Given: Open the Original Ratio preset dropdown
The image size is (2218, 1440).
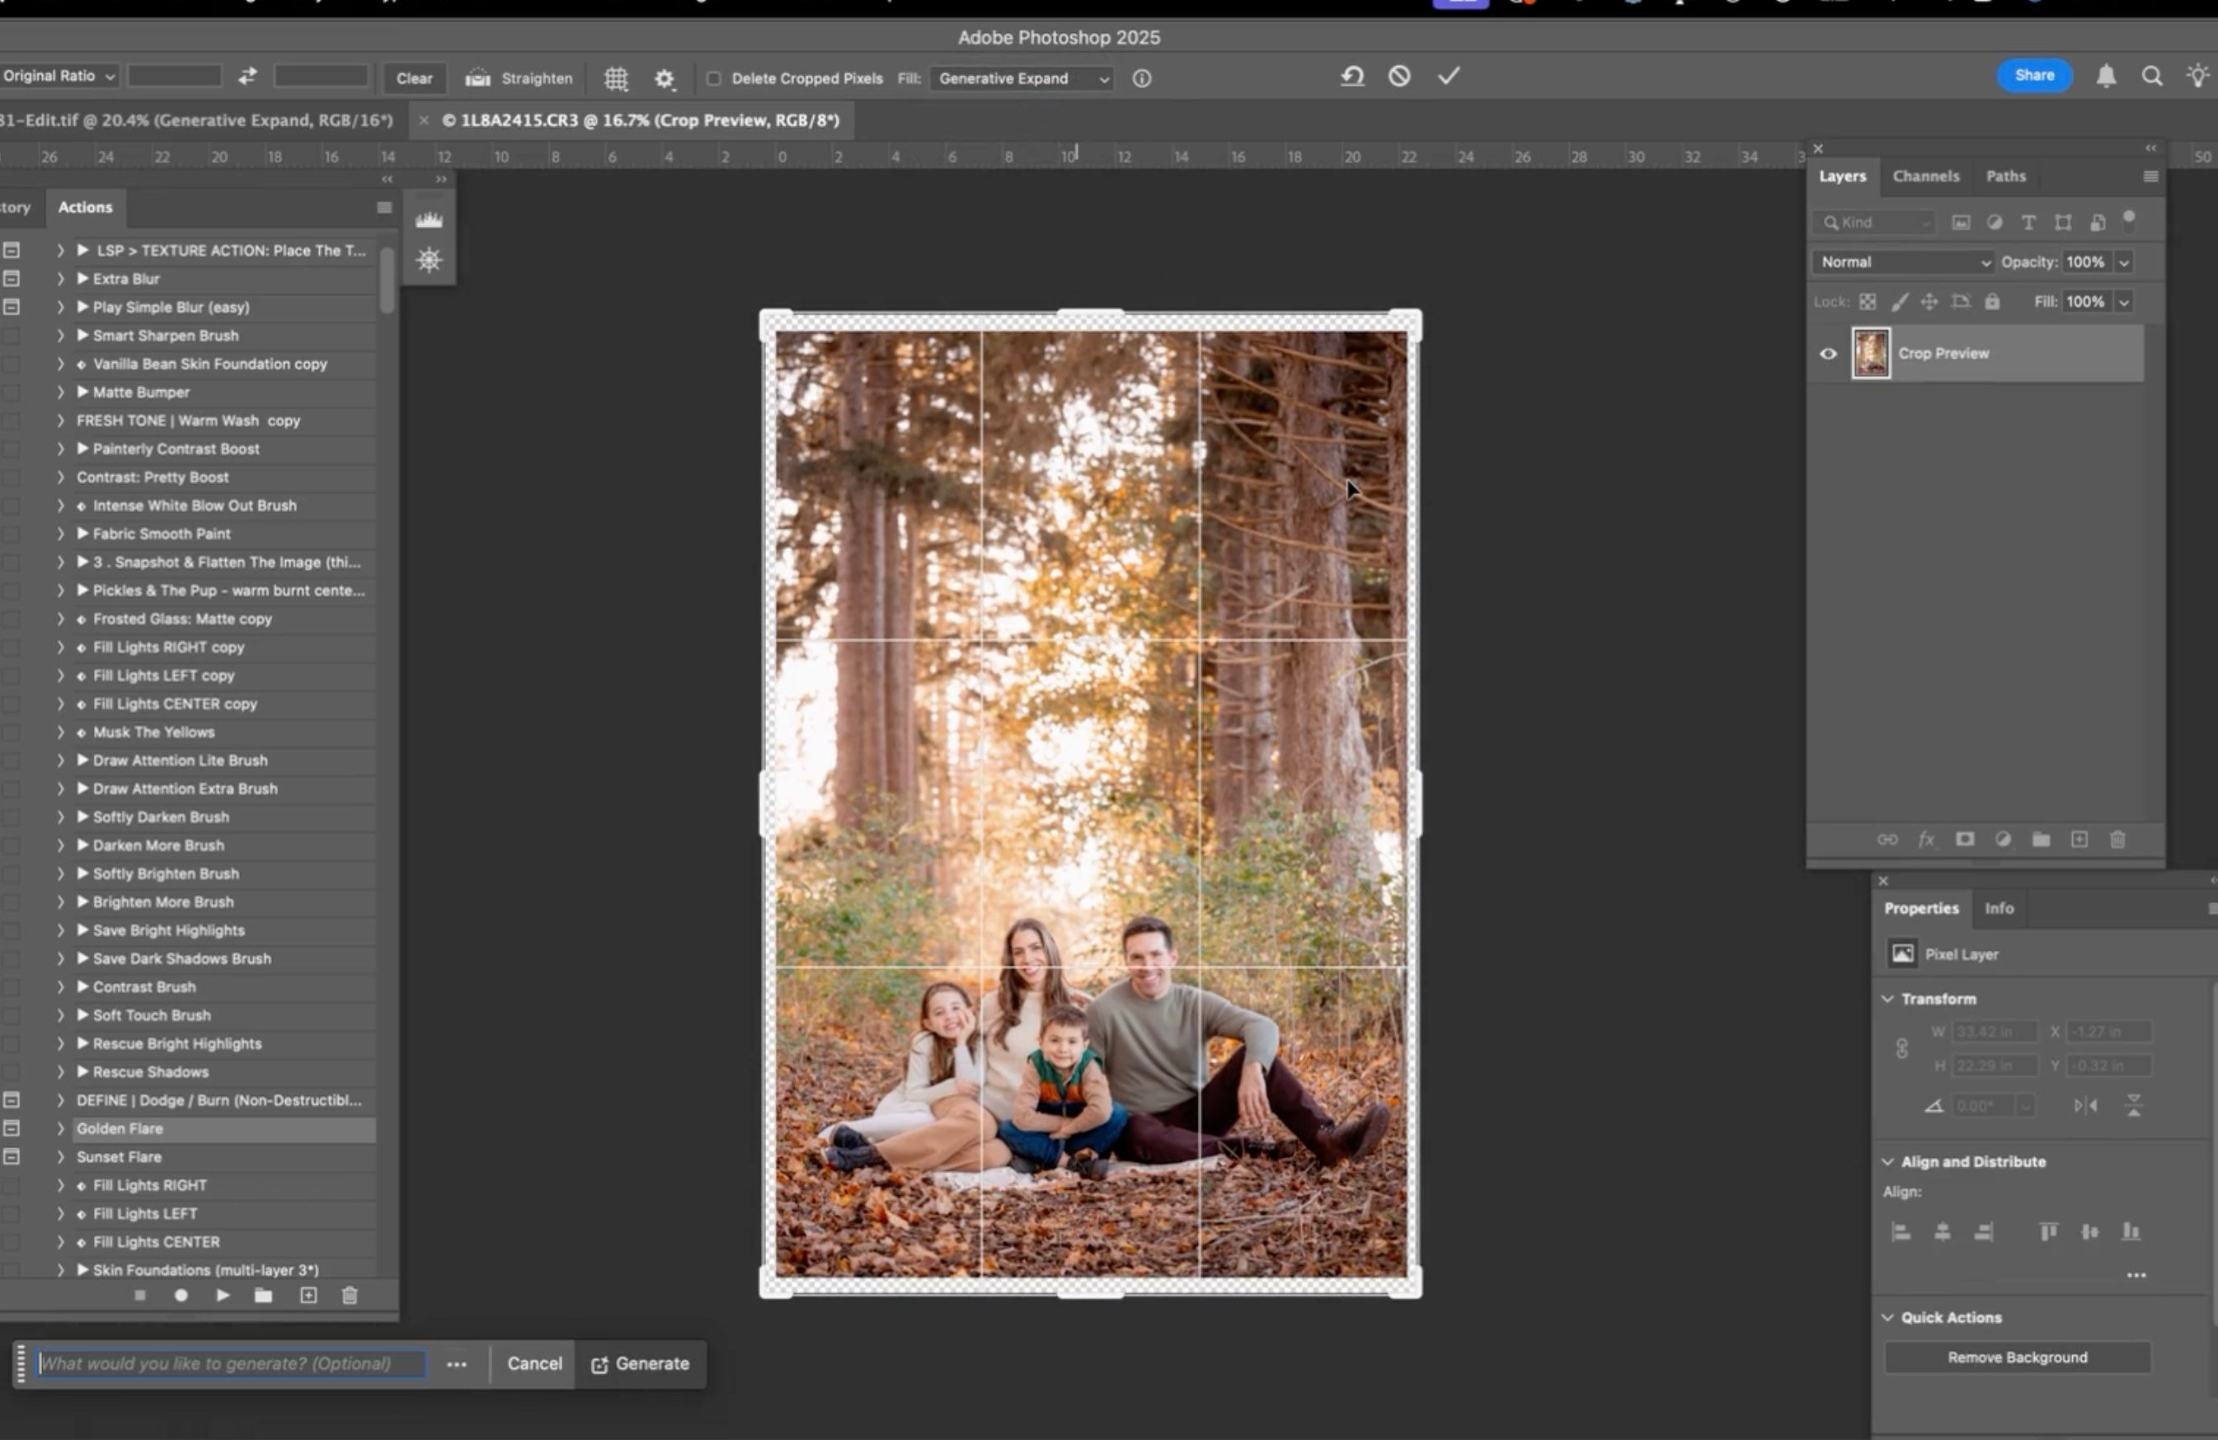Looking at the screenshot, I should click(x=58, y=76).
